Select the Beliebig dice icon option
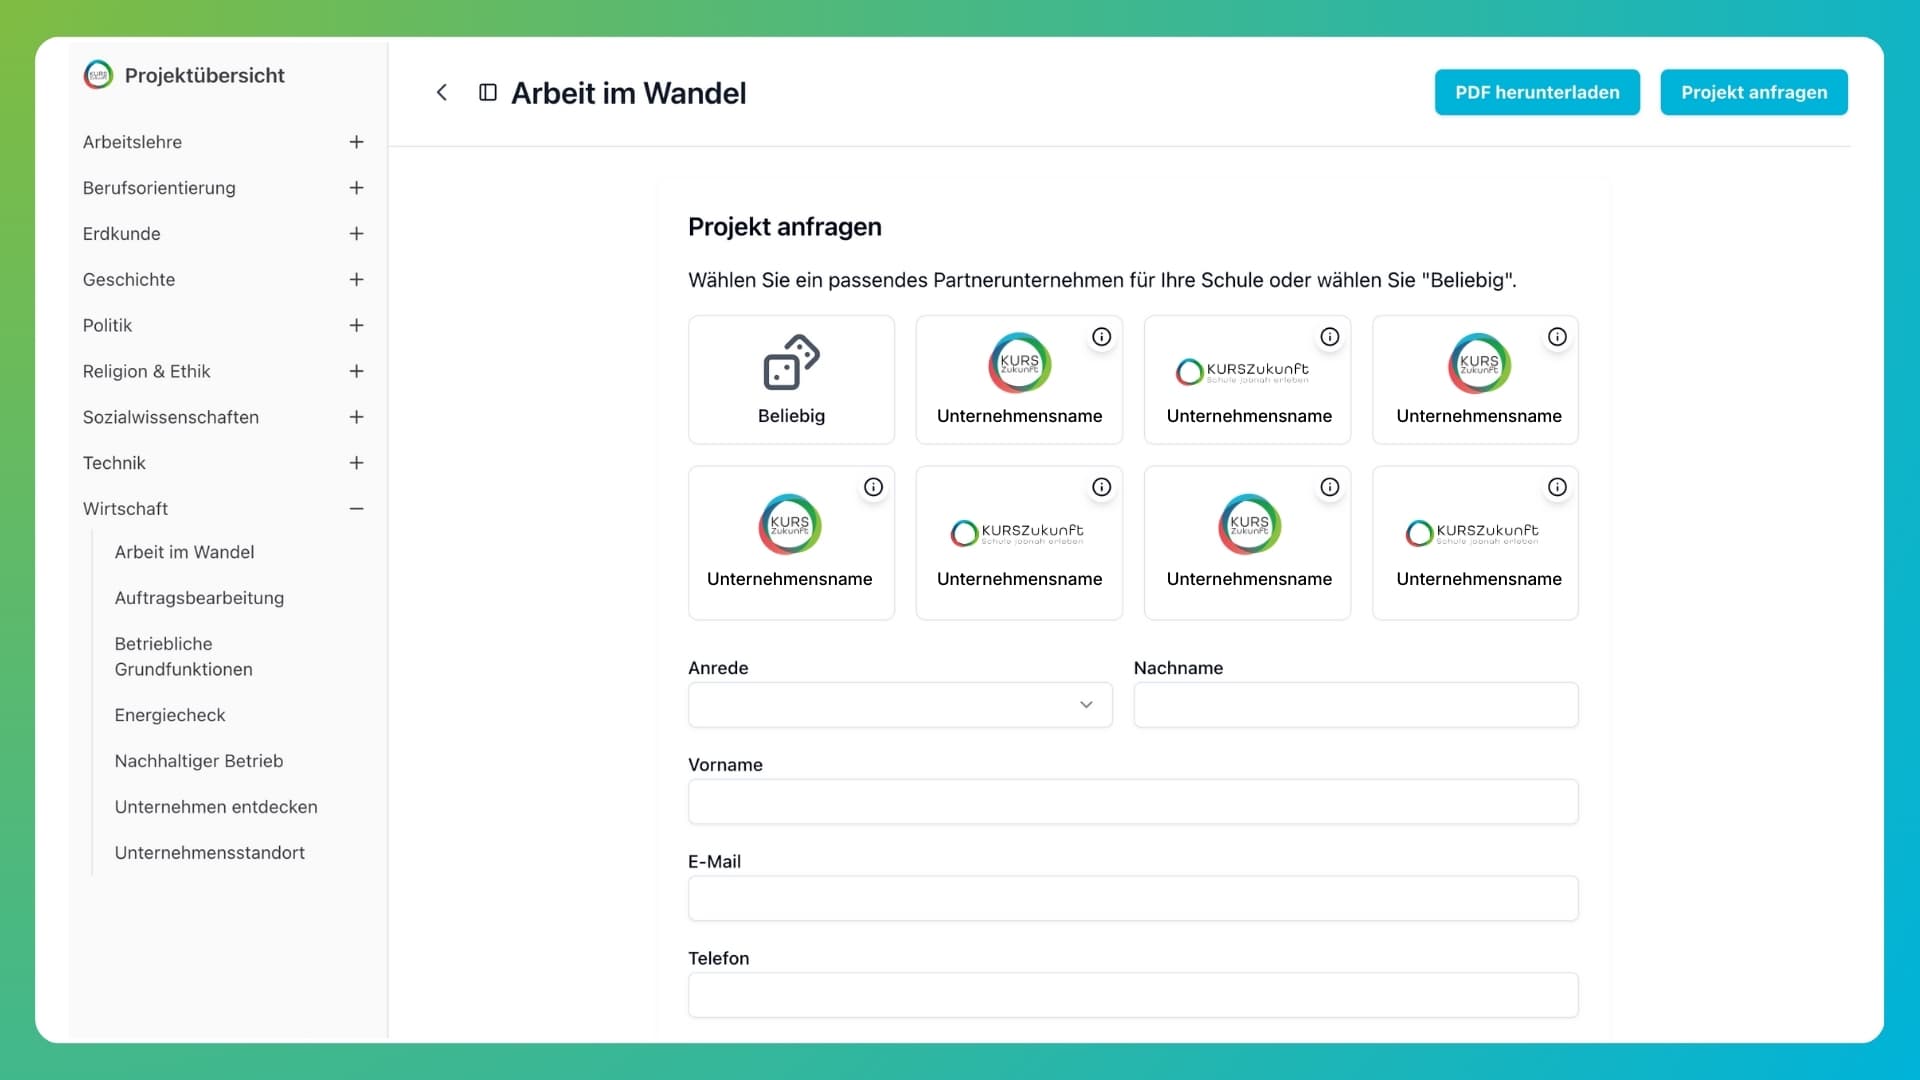The height and width of the screenshot is (1080, 1920). (x=791, y=379)
